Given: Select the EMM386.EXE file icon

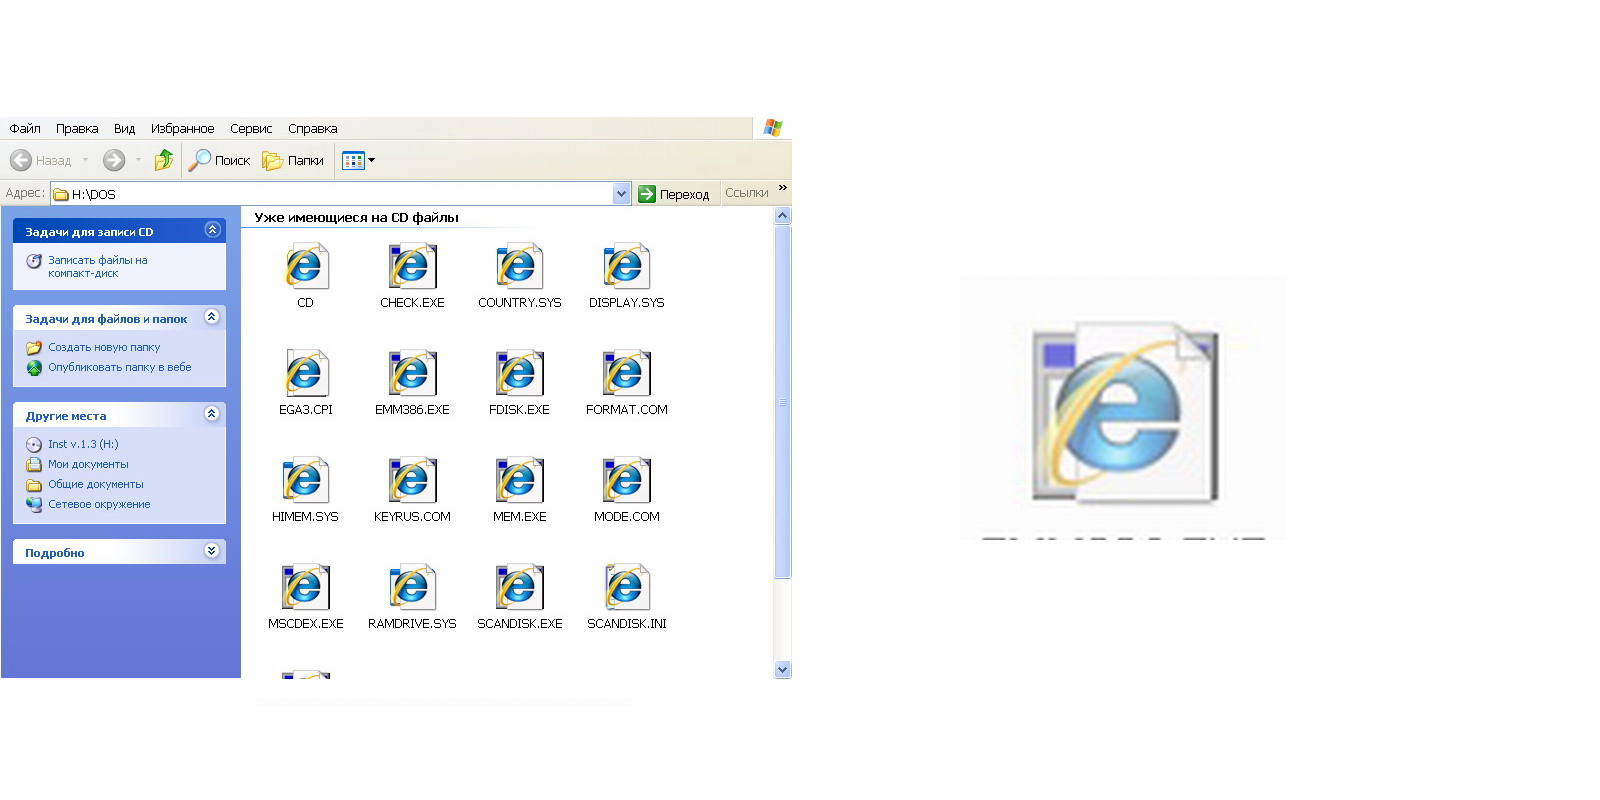Looking at the screenshot, I should pos(412,373).
